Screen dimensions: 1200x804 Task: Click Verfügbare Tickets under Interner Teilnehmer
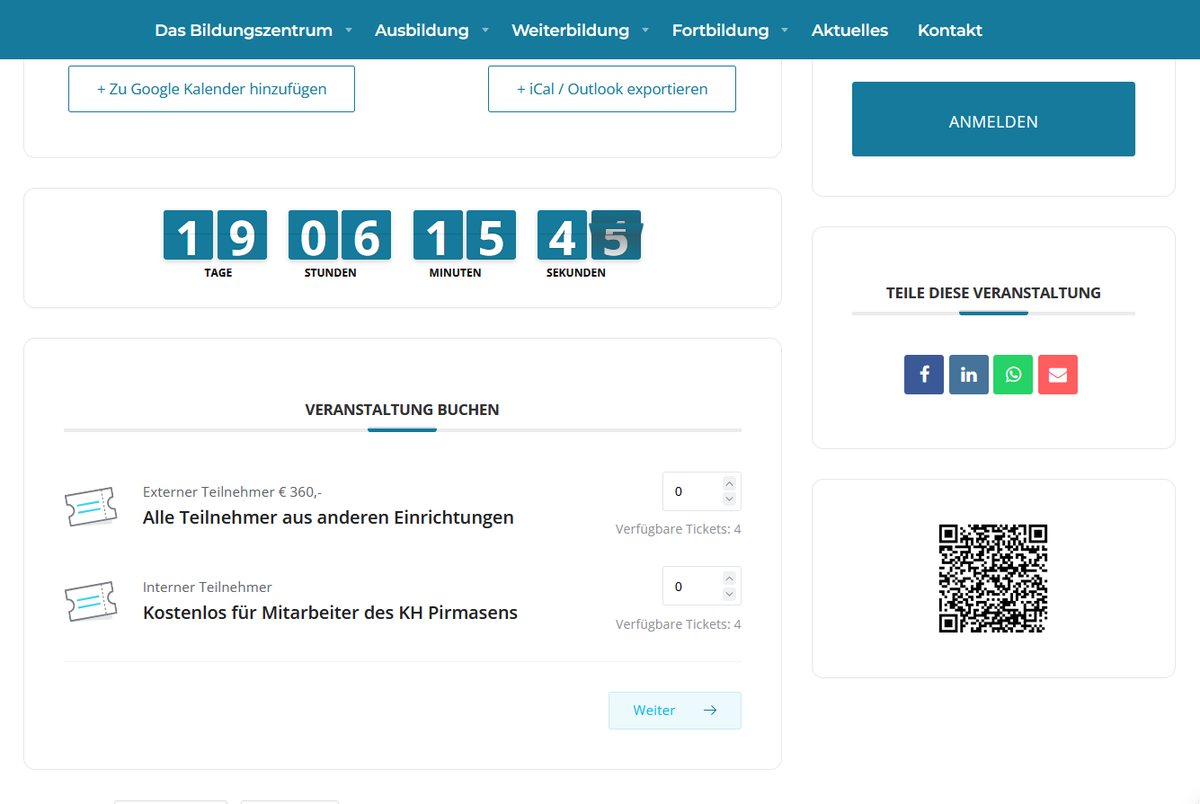click(x=678, y=624)
